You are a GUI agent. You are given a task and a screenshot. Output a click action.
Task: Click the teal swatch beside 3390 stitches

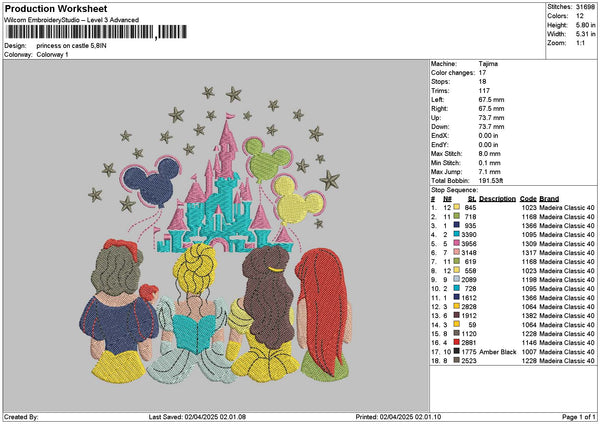pos(457,234)
